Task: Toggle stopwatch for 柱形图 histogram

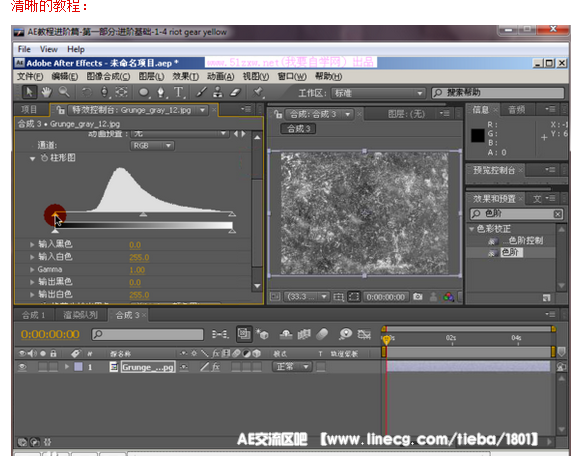Action: click(44, 158)
